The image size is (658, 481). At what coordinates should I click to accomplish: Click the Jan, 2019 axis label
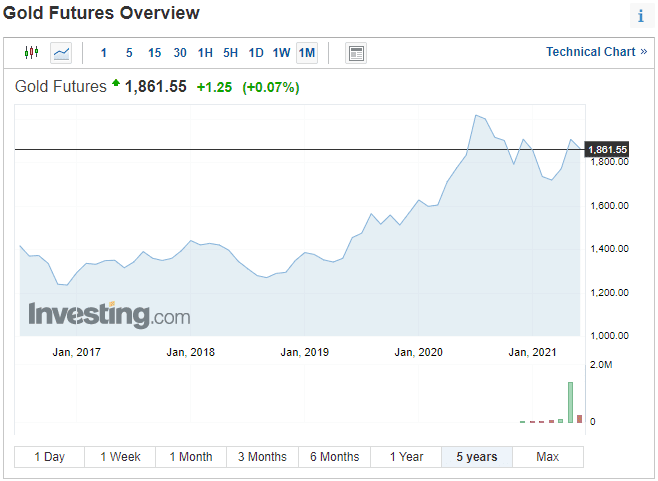click(x=305, y=352)
